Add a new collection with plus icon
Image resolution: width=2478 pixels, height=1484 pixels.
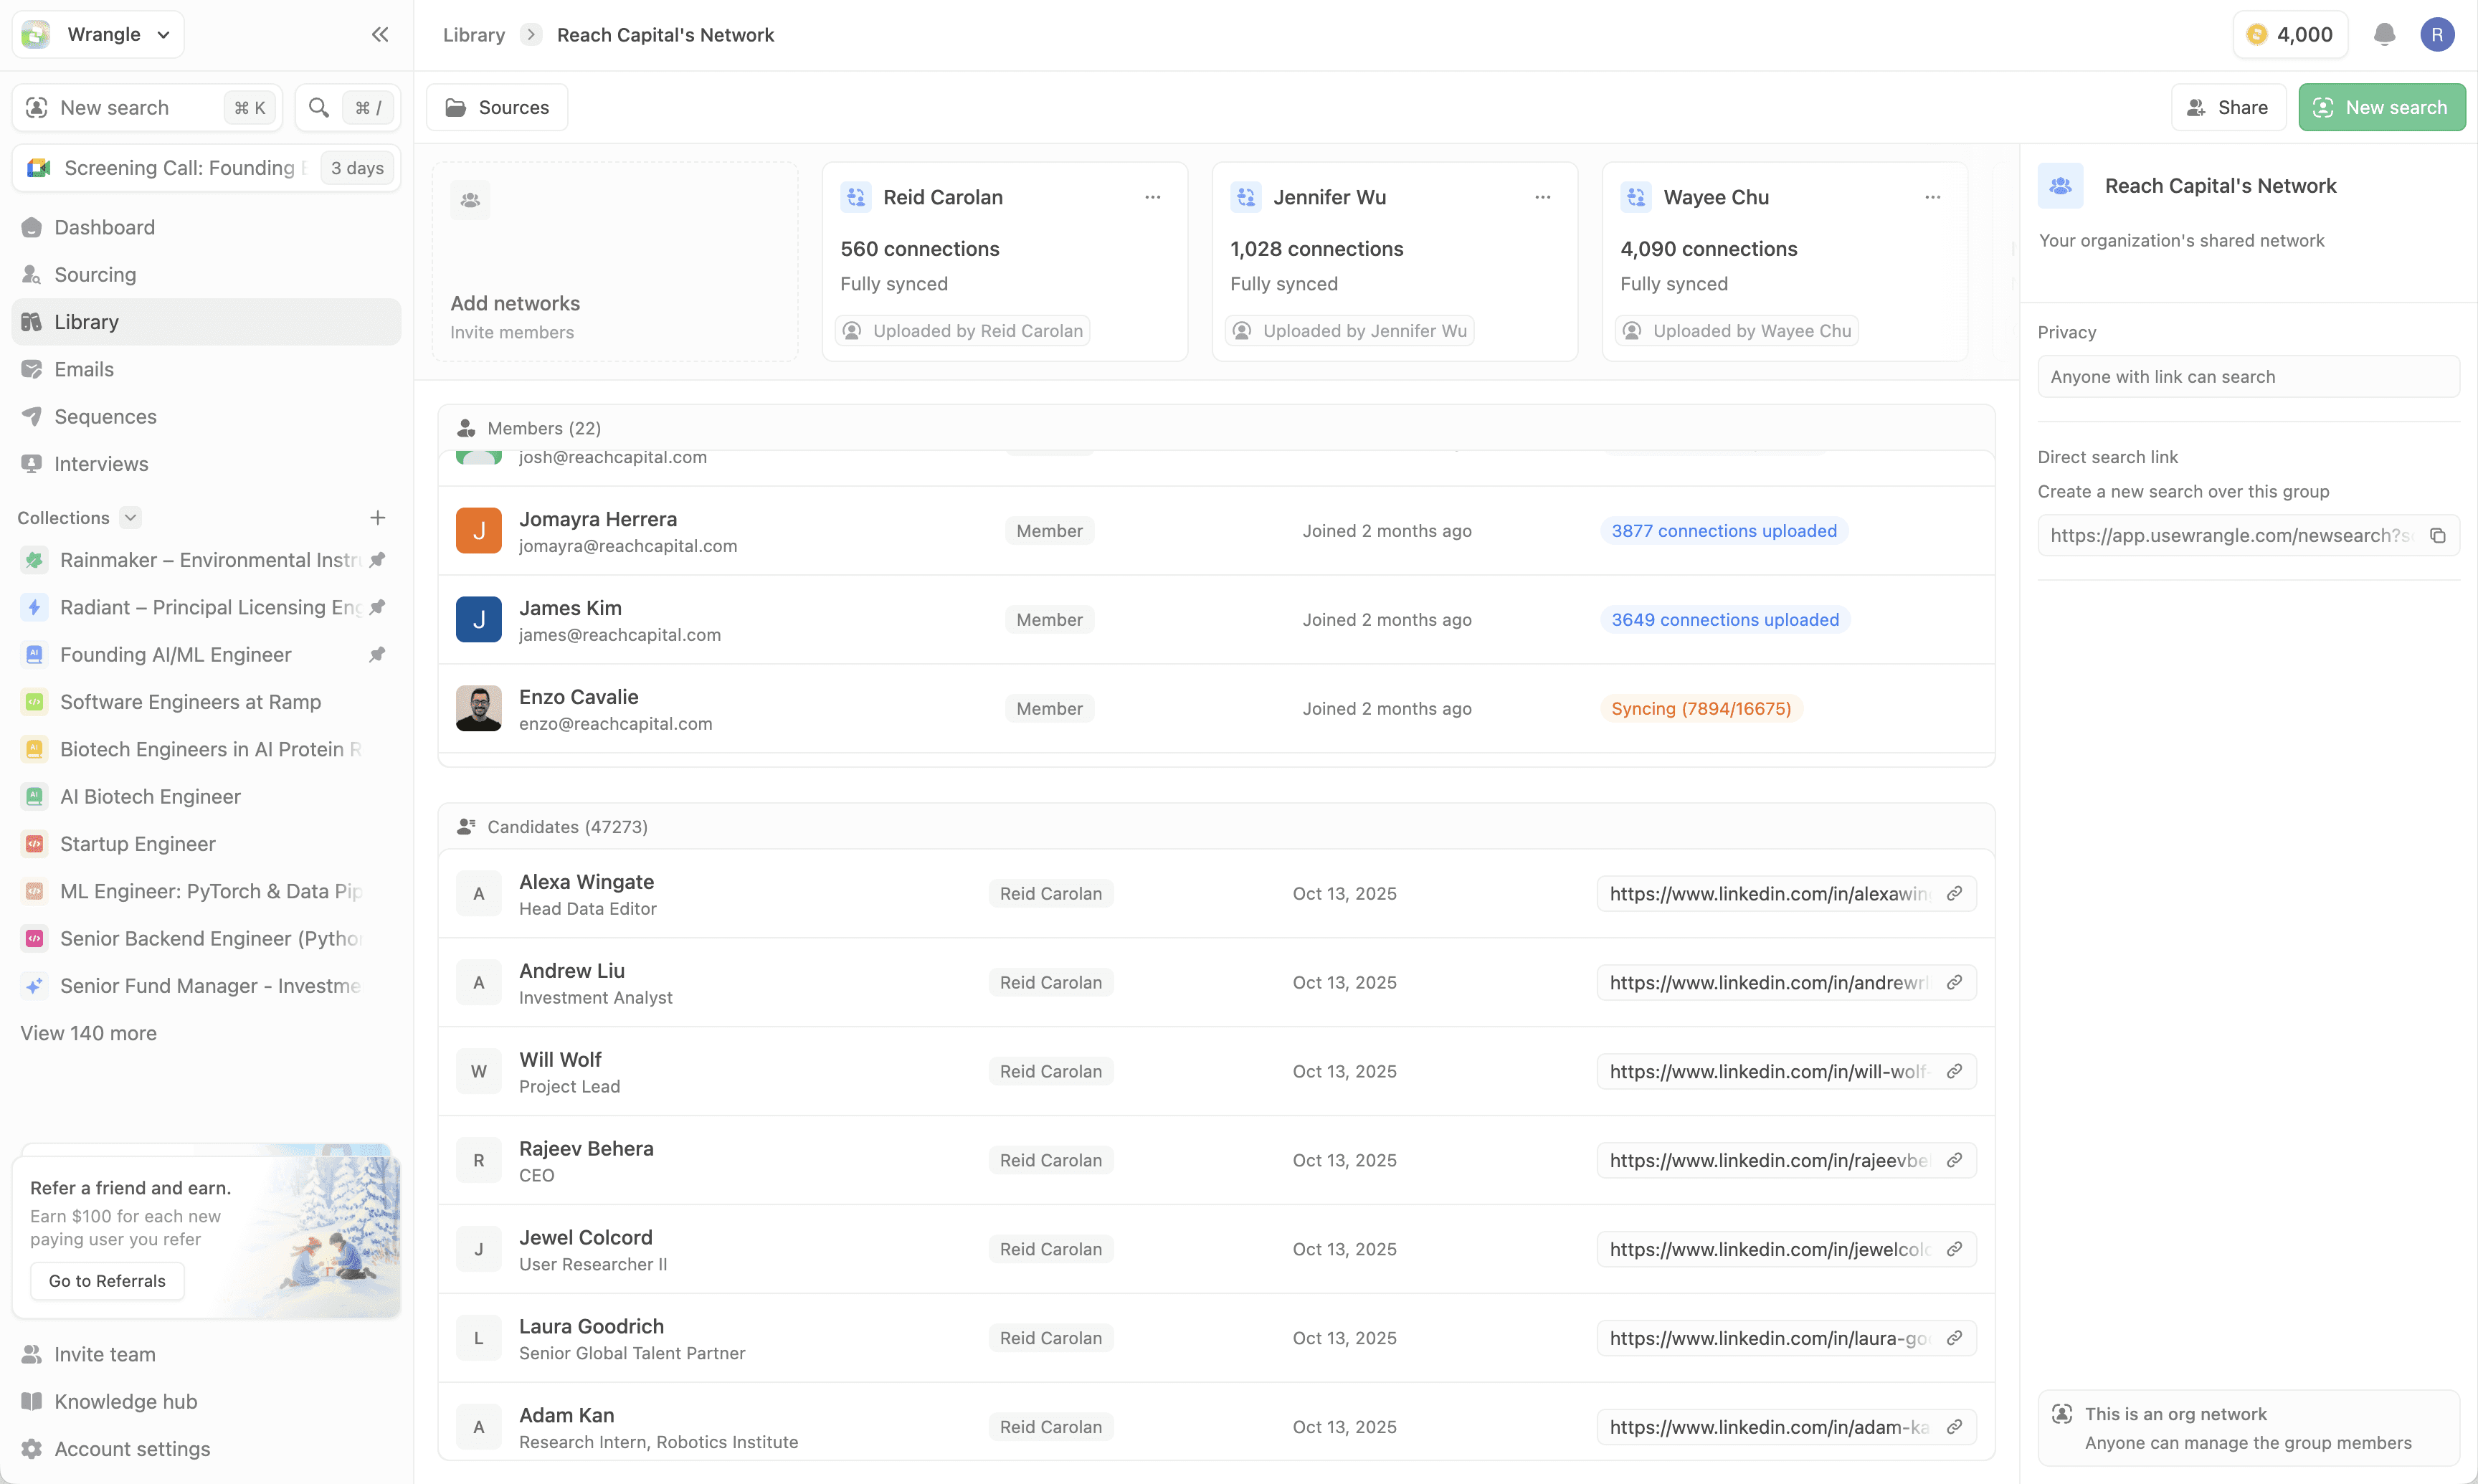(377, 518)
